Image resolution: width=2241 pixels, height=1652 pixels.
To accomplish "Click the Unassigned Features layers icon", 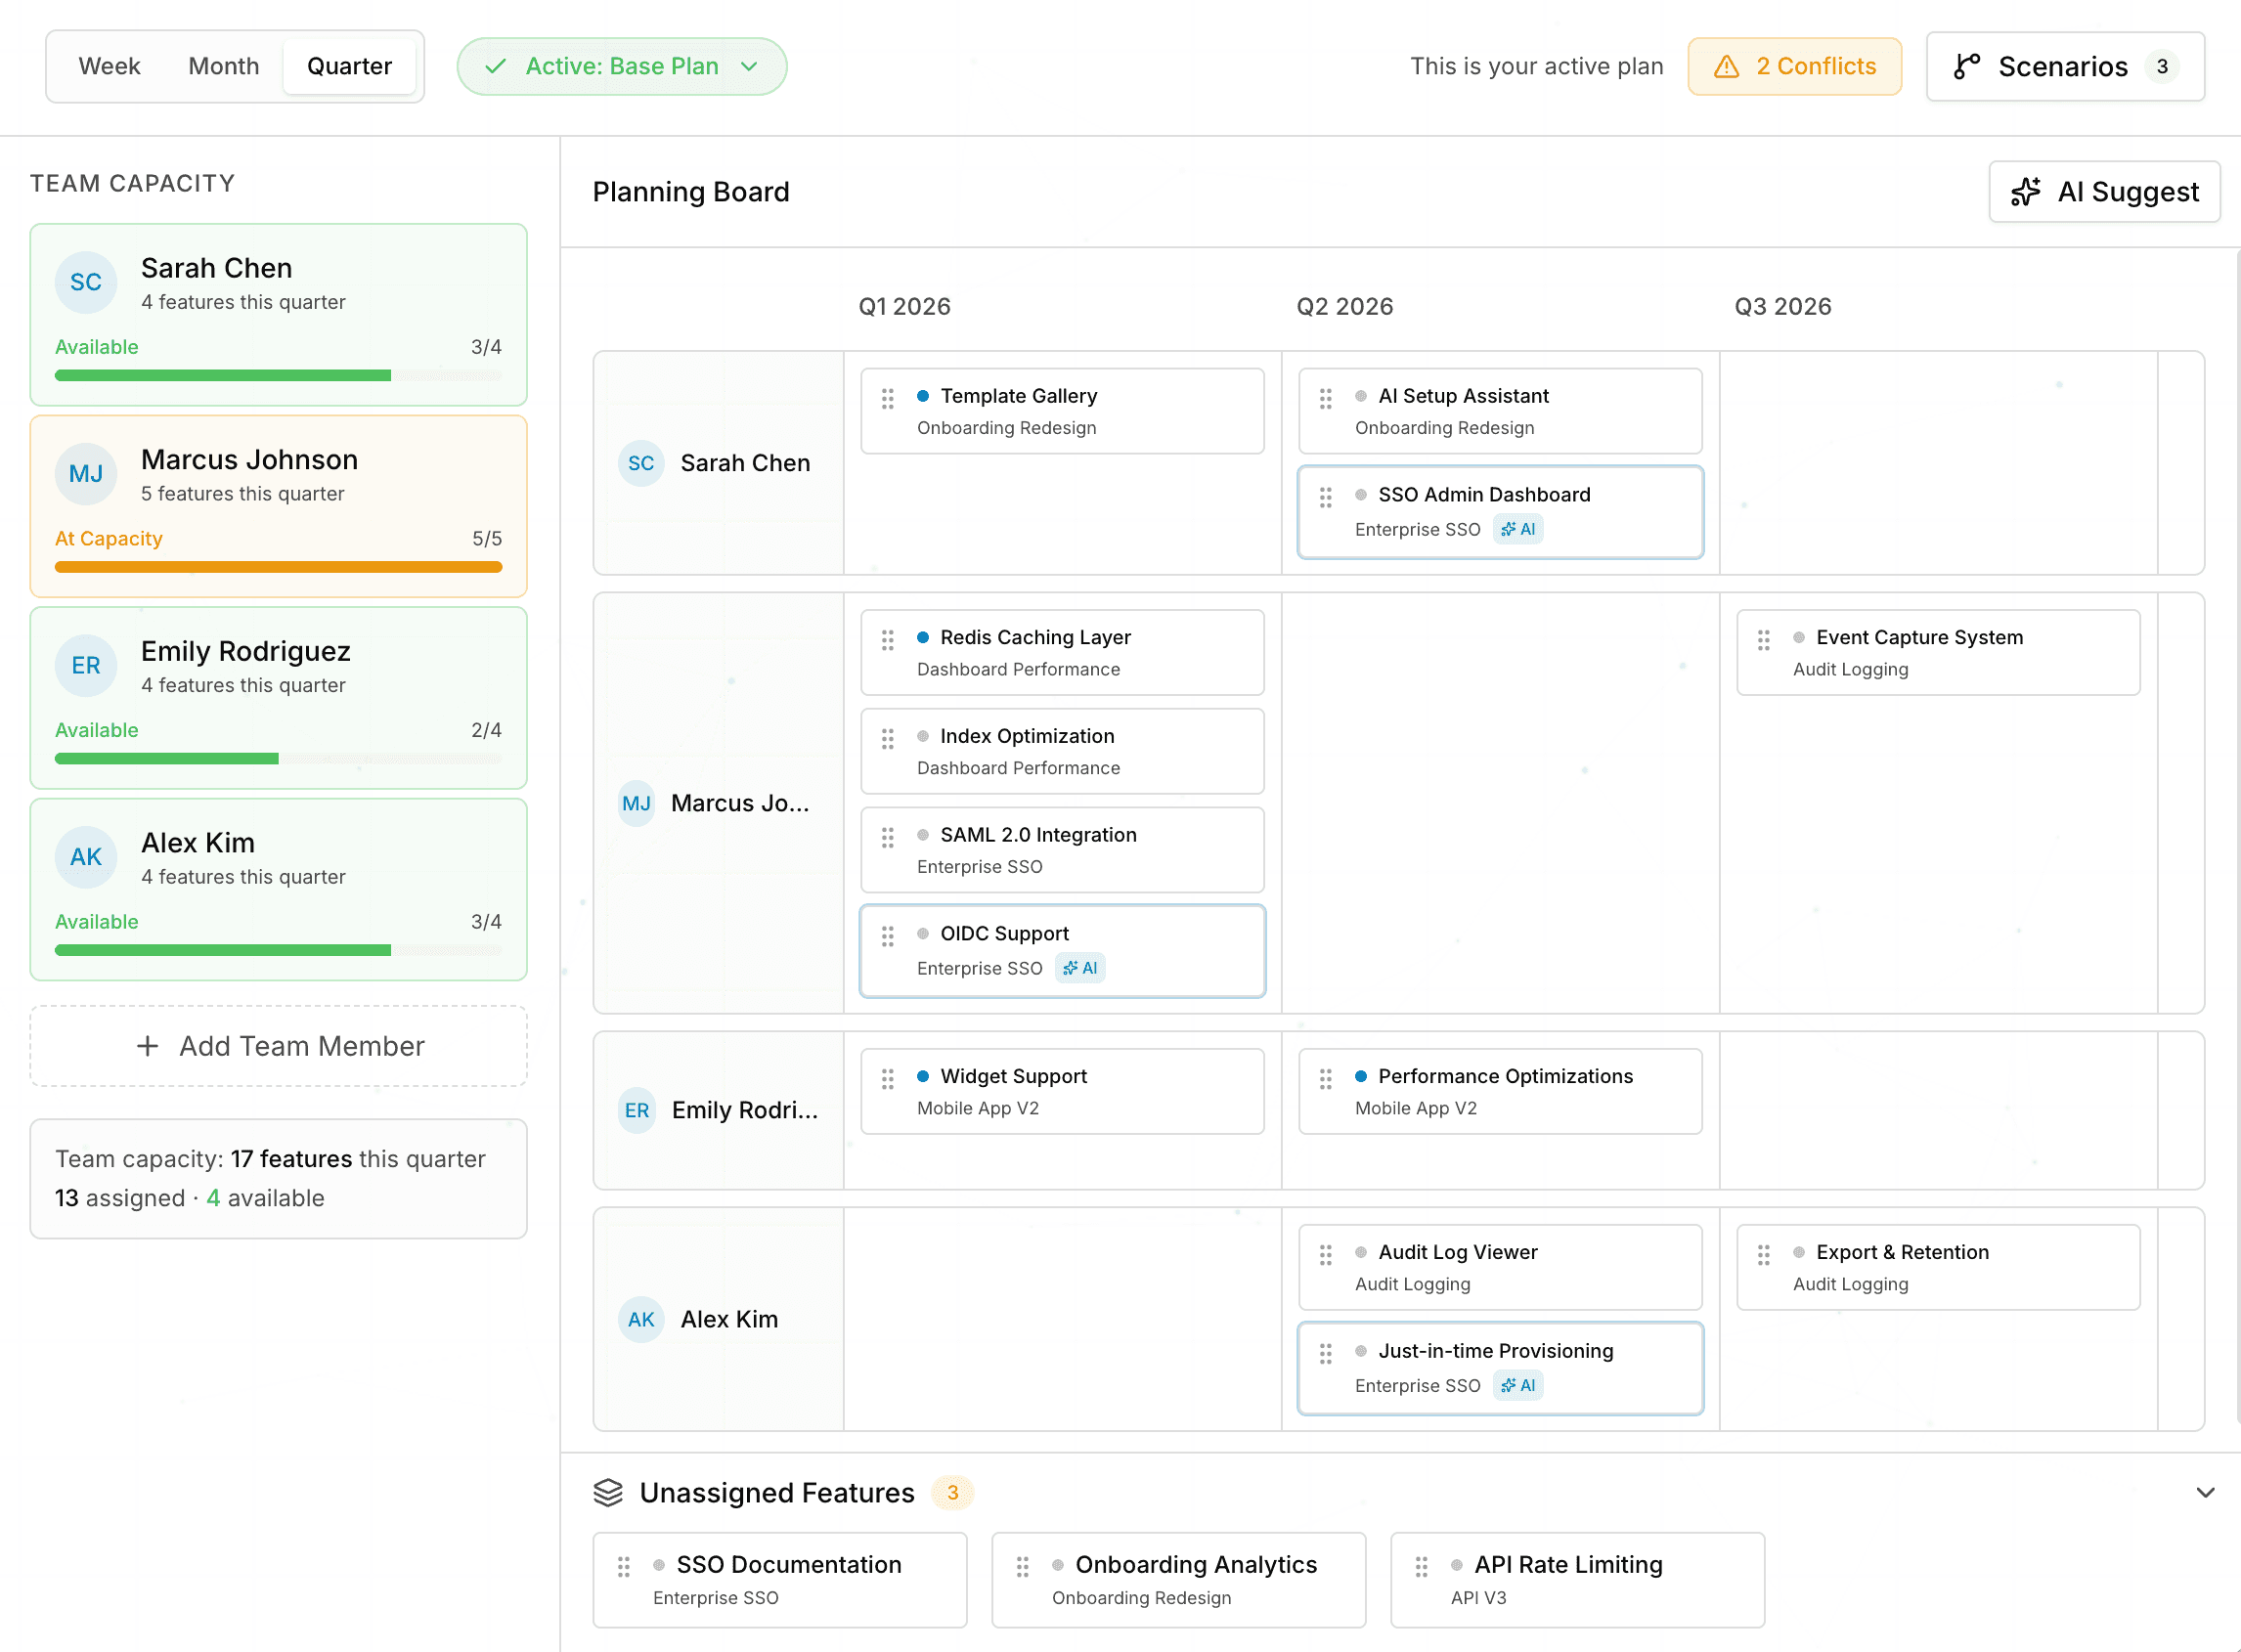I will point(608,1492).
